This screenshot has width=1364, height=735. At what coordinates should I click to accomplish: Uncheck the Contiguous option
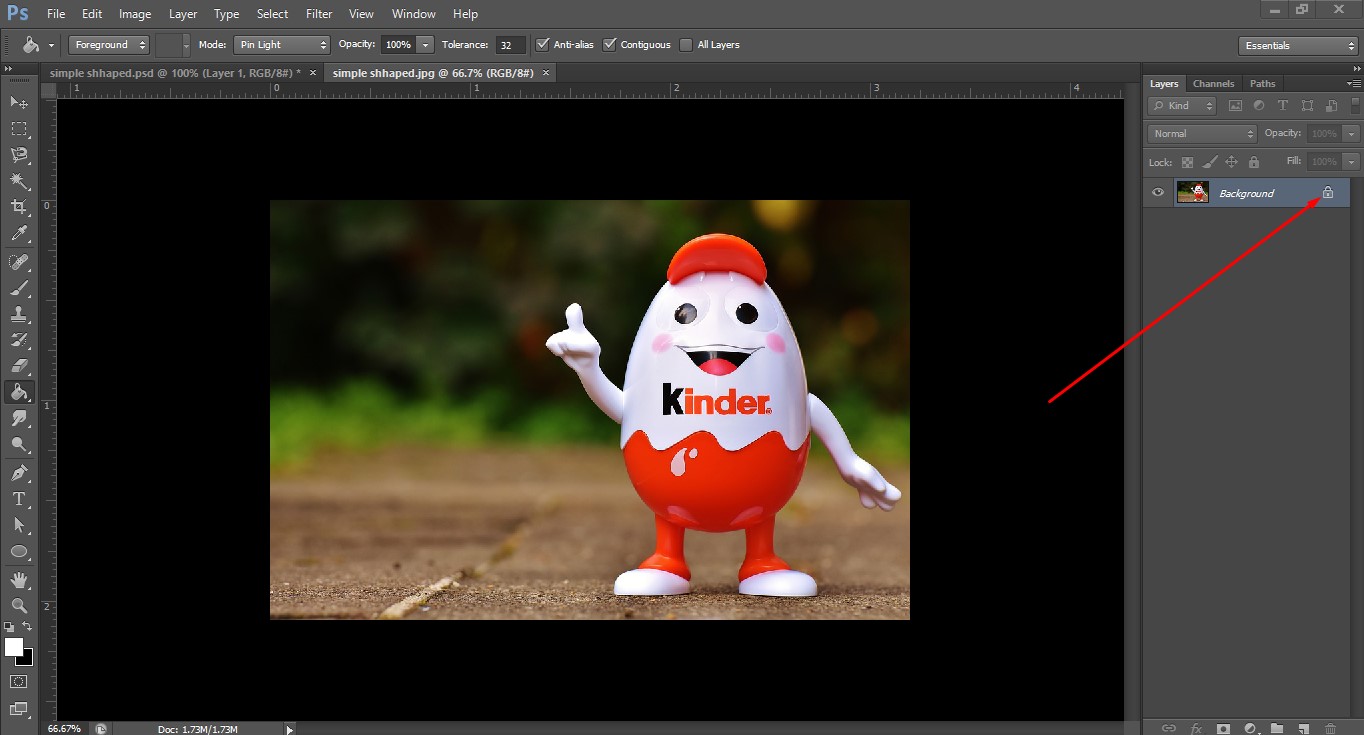(x=610, y=45)
